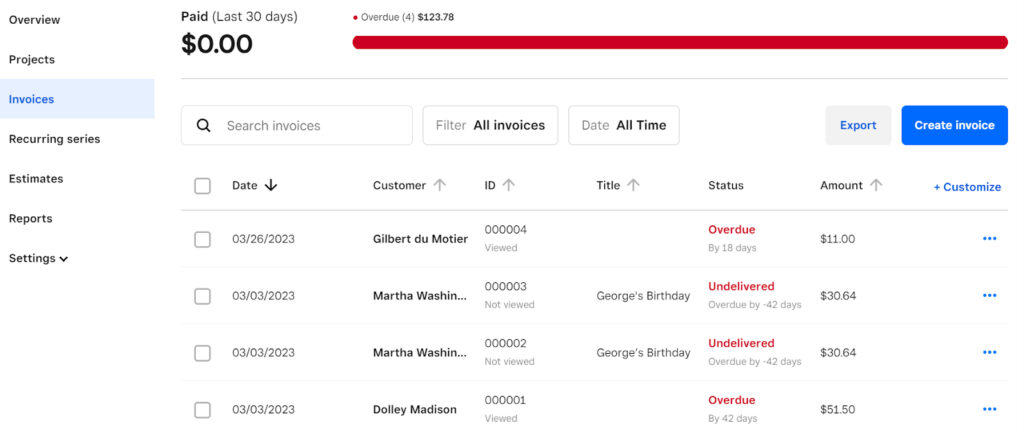
Task: Check the Gilbert du Motier invoice checkbox
Action: (202, 239)
